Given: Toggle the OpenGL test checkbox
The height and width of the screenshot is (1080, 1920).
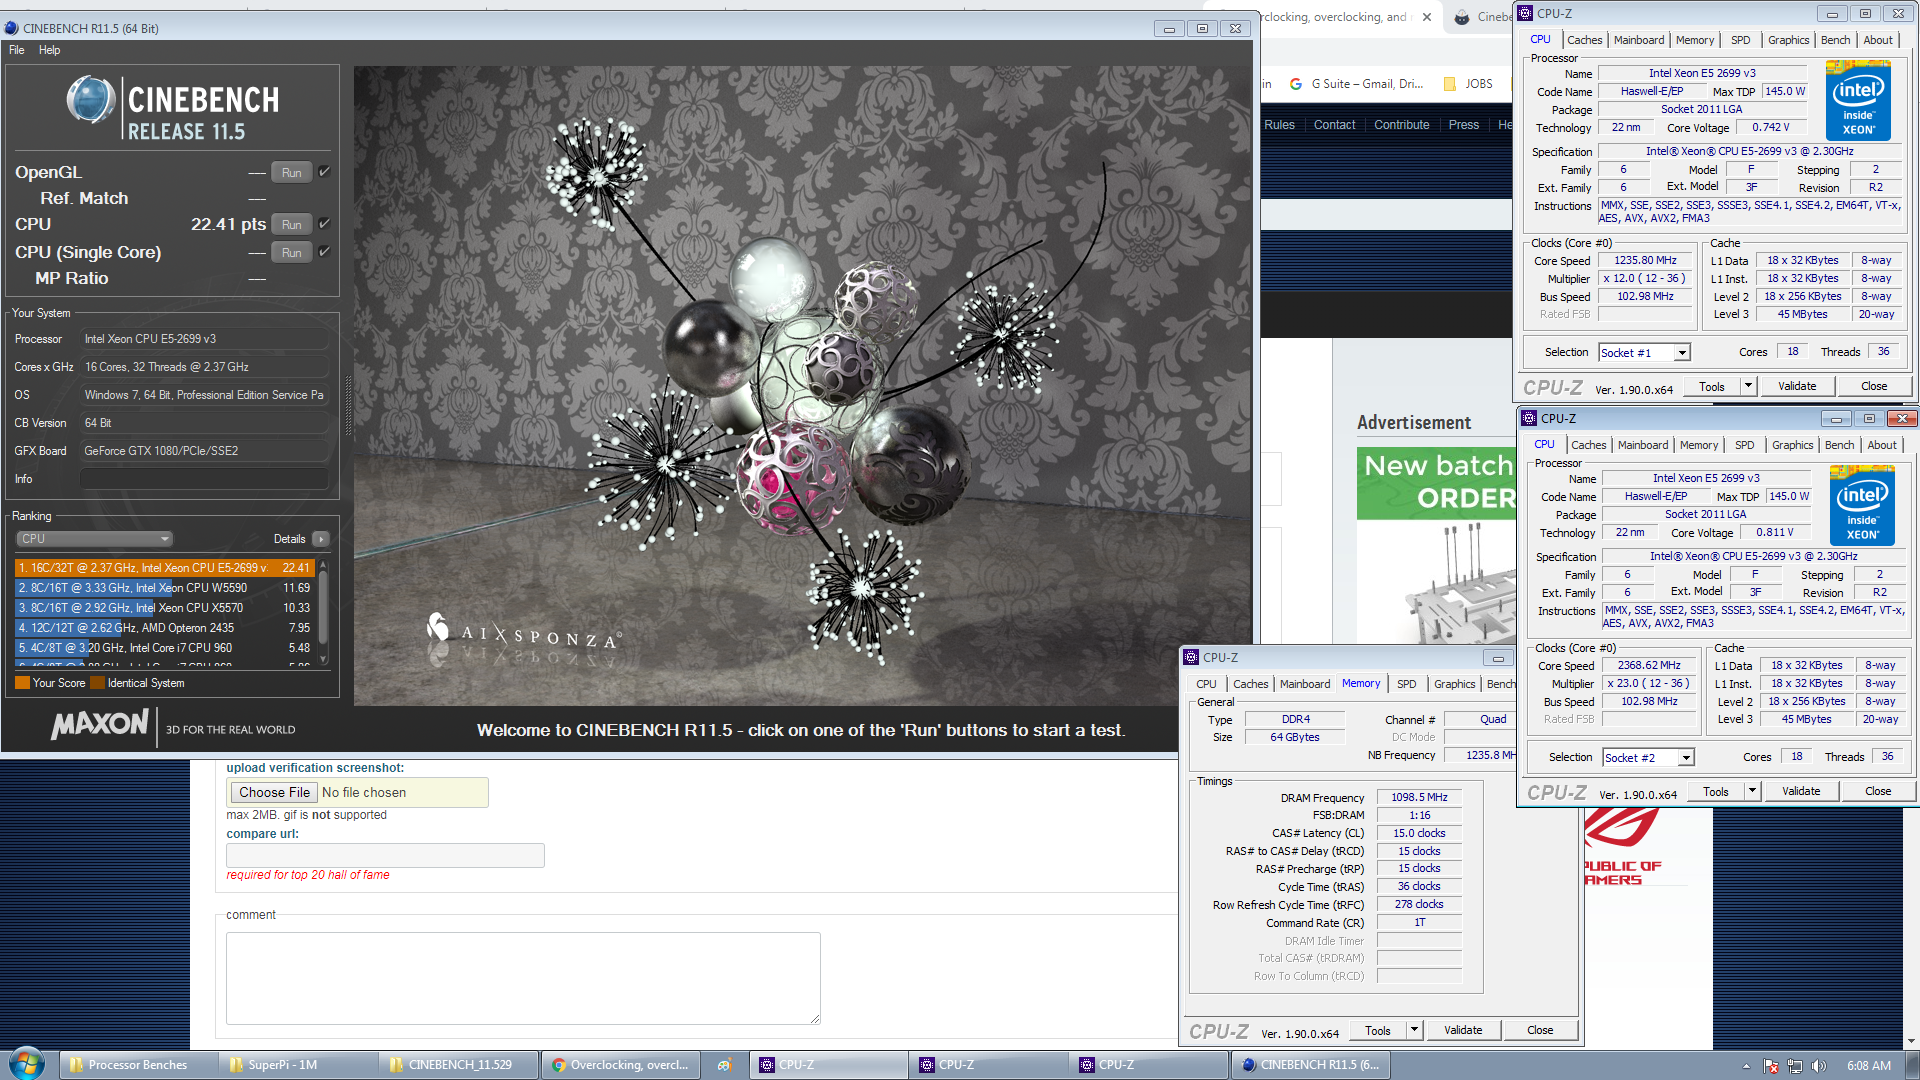Looking at the screenshot, I should (325, 172).
